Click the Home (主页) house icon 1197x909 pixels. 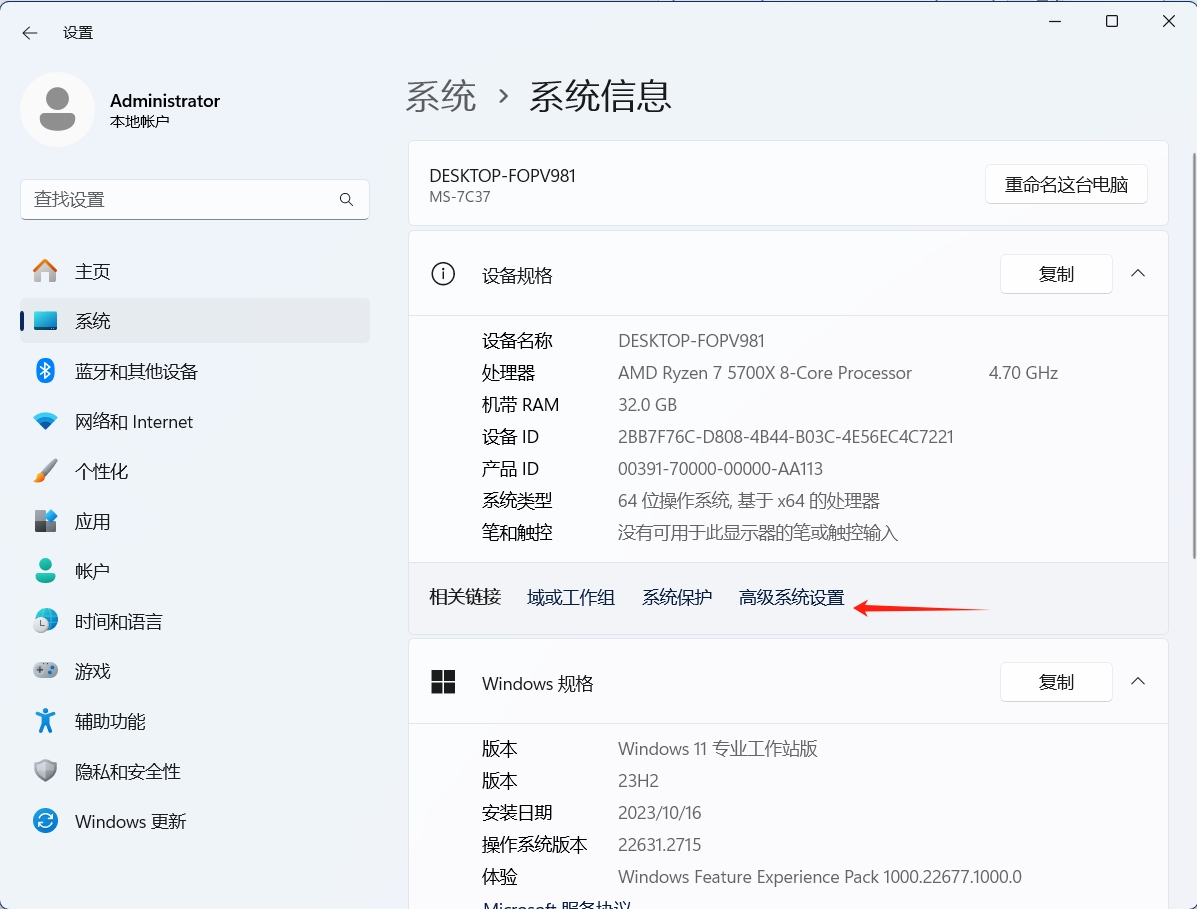pos(45,271)
